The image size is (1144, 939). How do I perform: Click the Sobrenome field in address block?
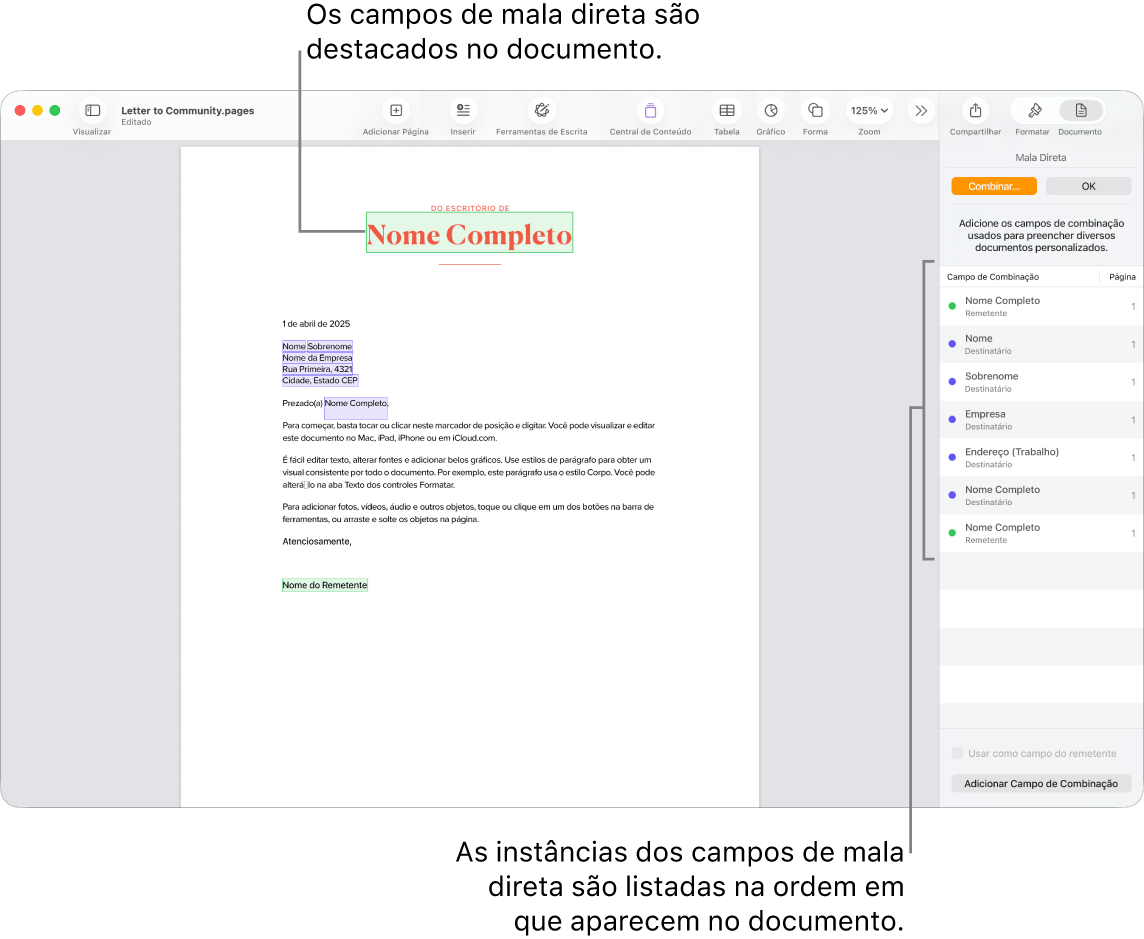[330, 347]
